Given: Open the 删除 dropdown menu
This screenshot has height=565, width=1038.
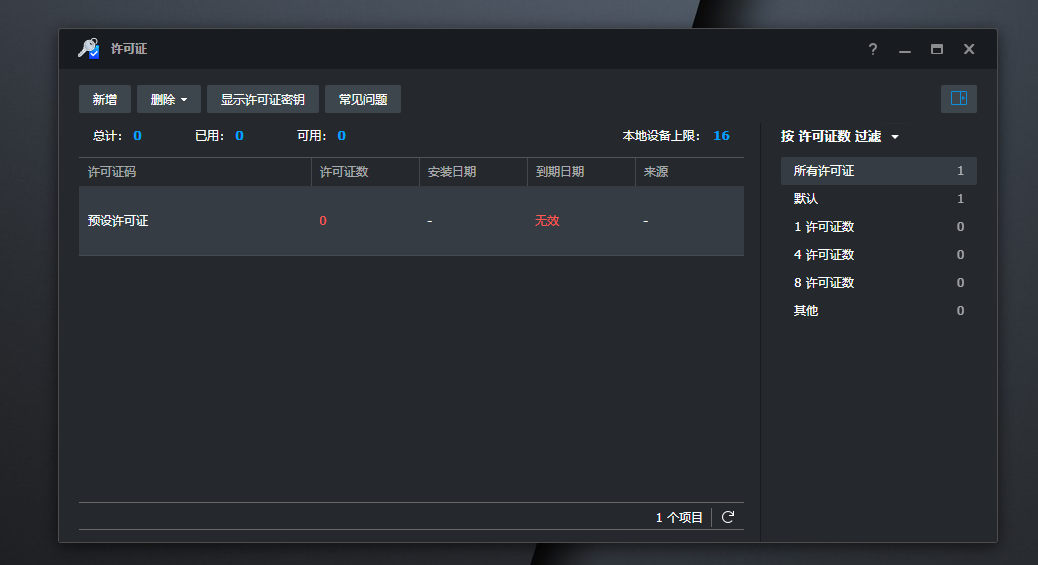Looking at the screenshot, I should pos(169,99).
